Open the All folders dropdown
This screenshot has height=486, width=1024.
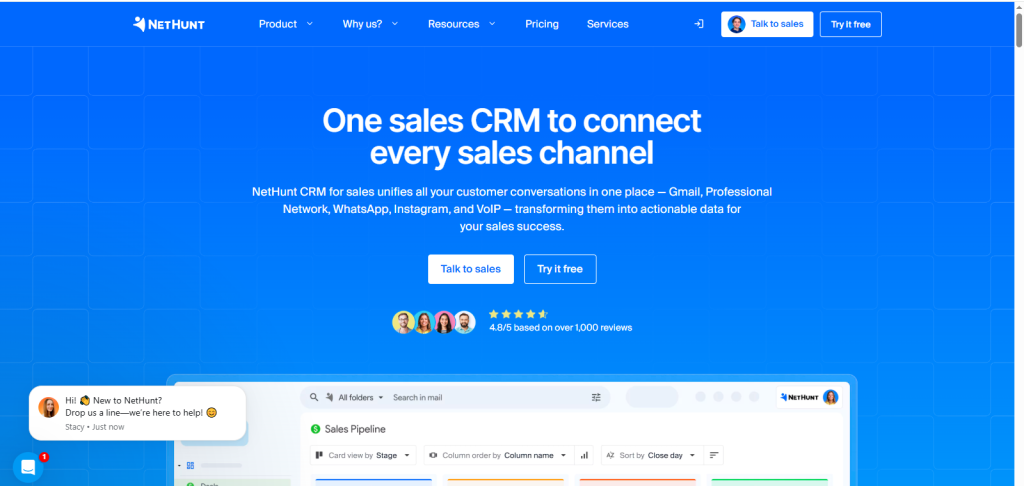[355, 397]
